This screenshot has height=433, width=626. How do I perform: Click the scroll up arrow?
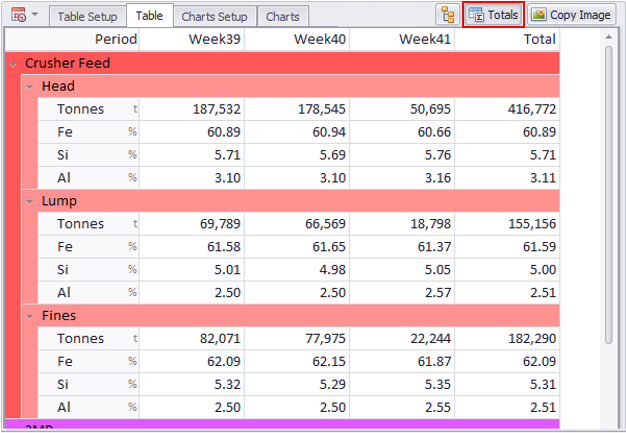click(607, 37)
